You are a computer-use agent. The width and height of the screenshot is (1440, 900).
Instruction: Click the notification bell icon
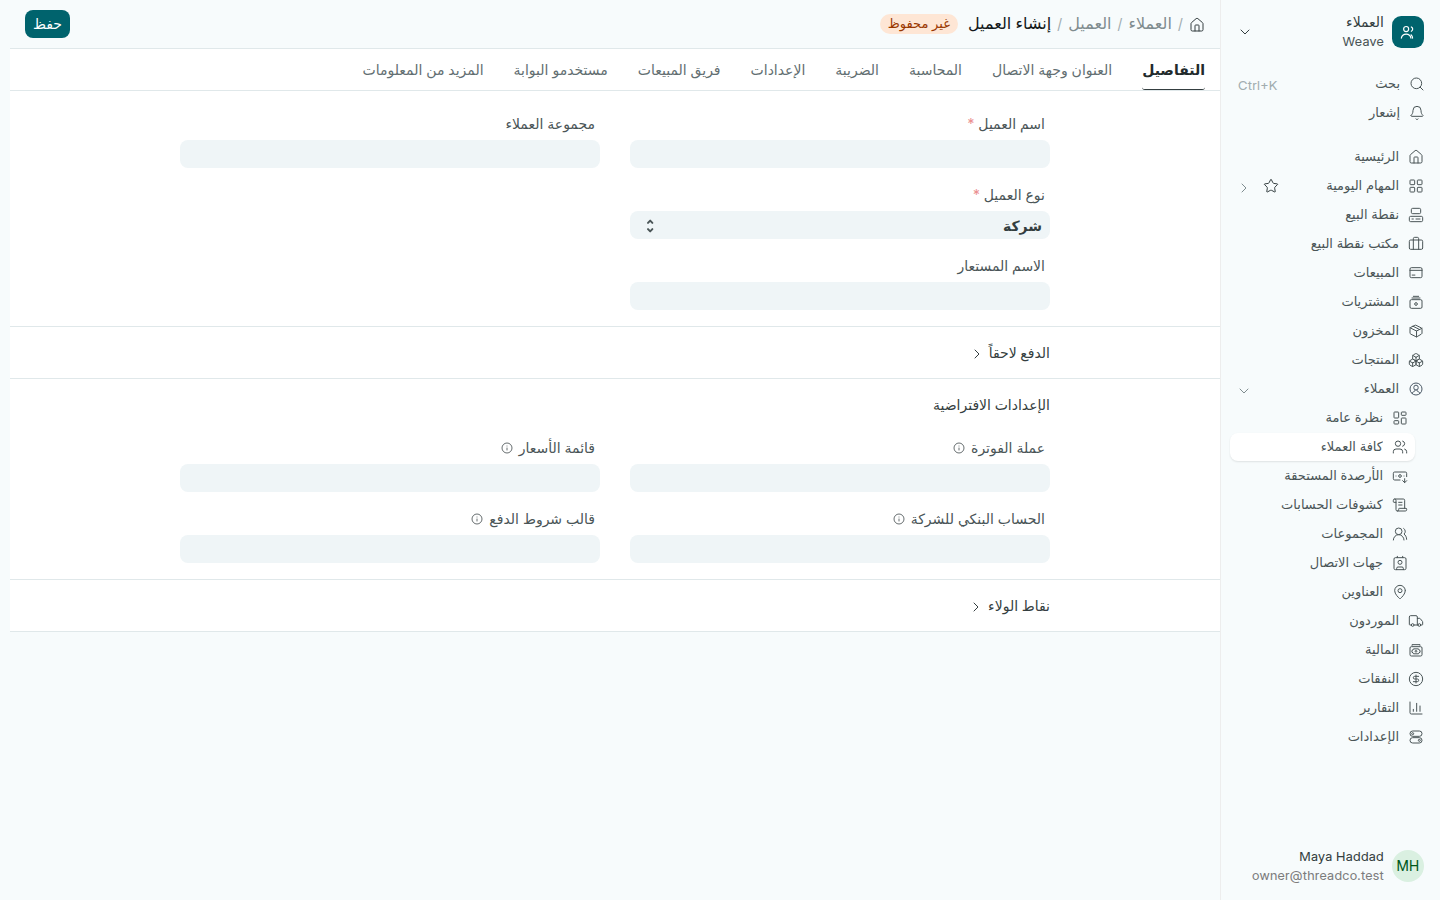point(1416,113)
